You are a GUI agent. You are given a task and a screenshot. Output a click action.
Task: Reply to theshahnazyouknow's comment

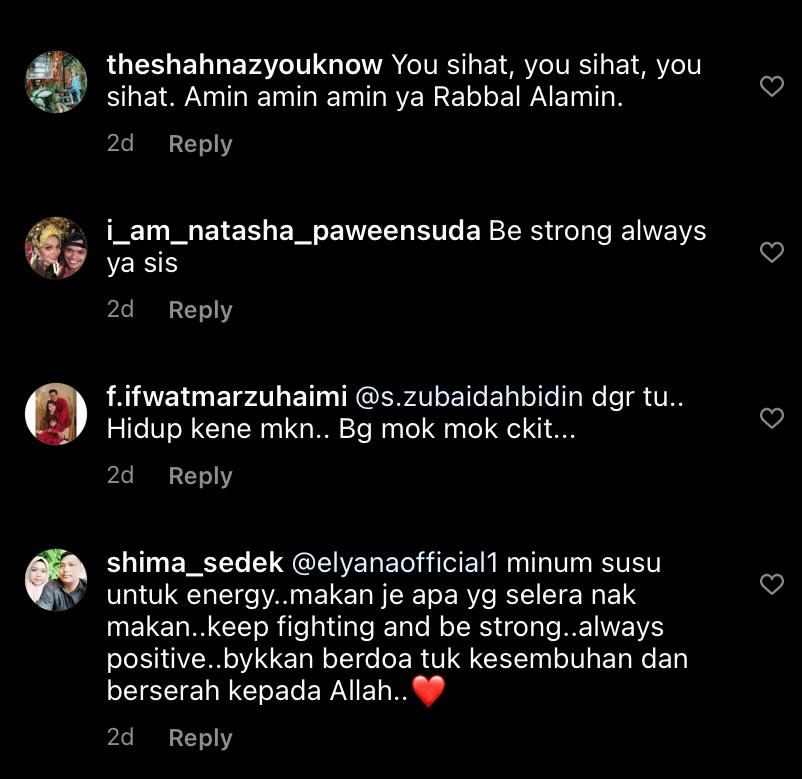pos(200,144)
